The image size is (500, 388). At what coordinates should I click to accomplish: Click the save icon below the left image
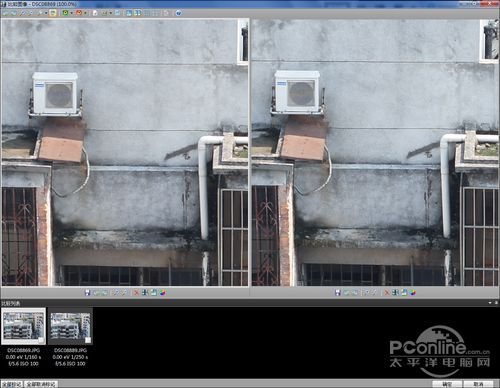tap(87, 292)
